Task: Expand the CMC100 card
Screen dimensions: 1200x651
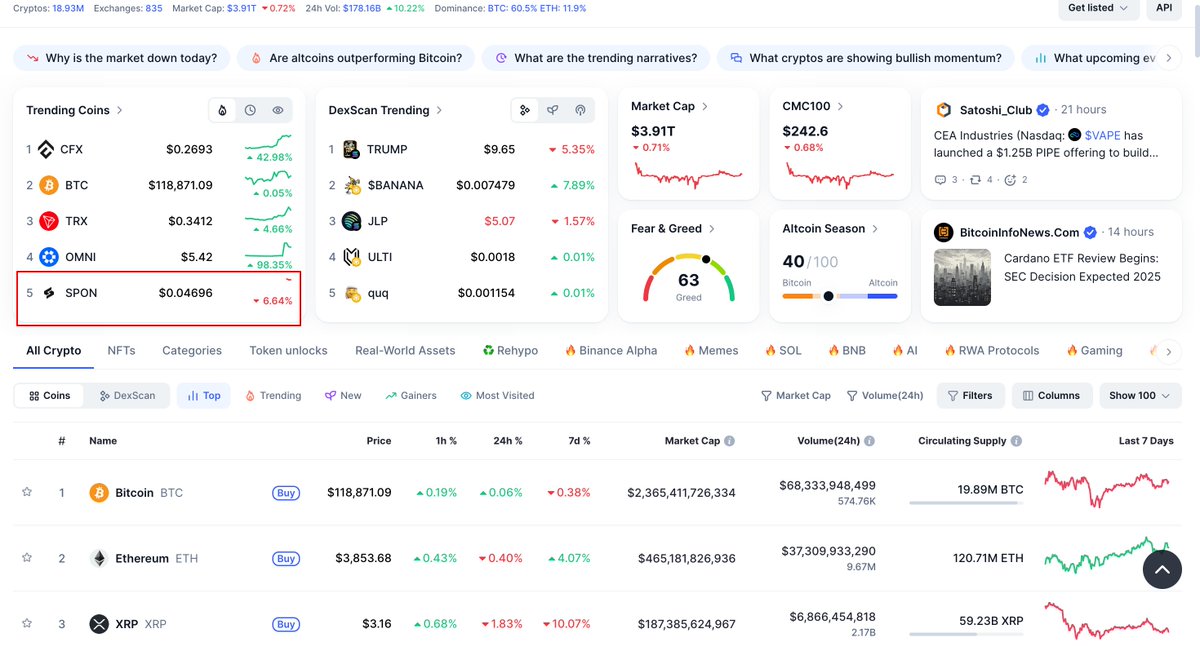Action: 814,106
